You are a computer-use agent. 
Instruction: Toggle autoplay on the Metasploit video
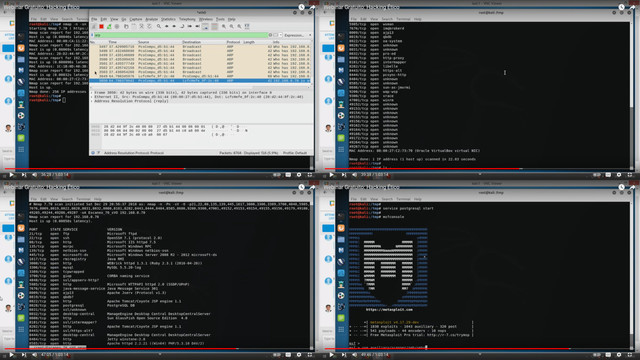597,355
